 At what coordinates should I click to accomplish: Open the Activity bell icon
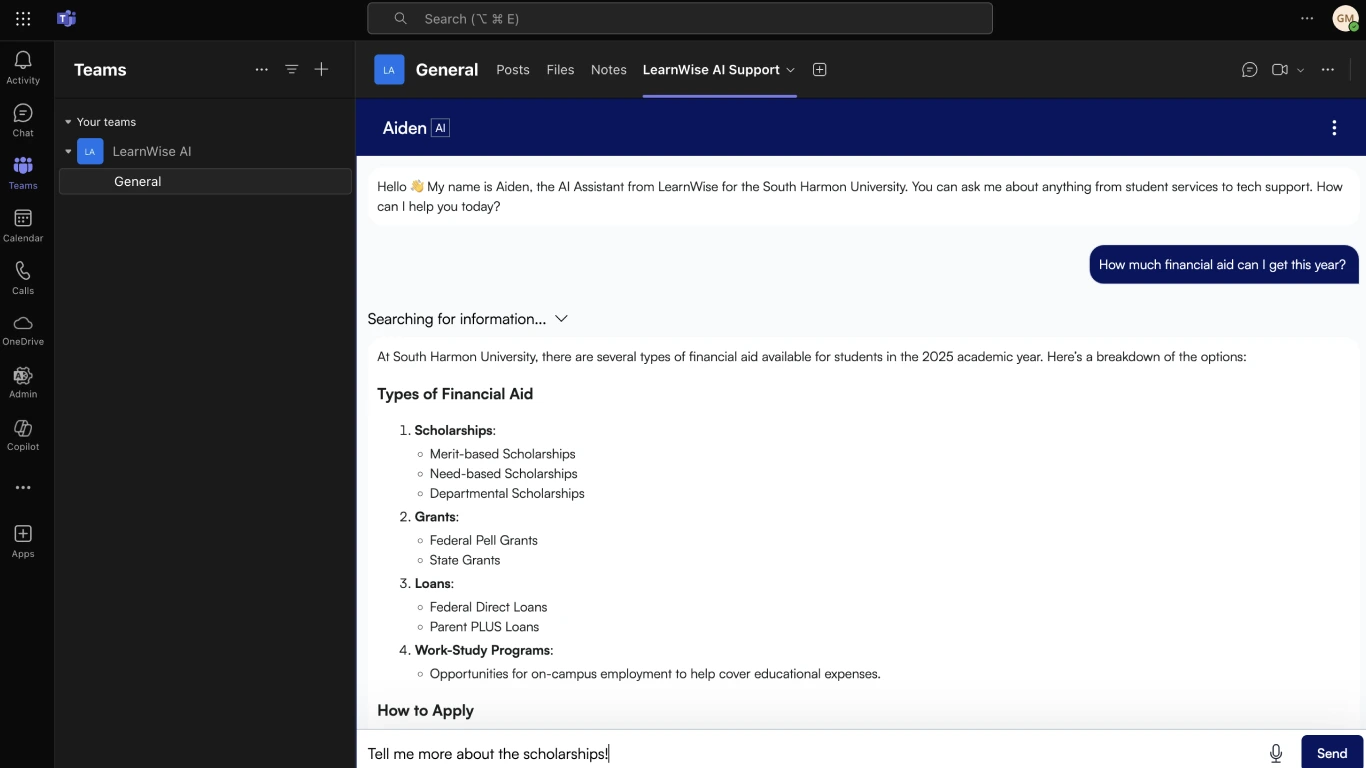click(23, 67)
